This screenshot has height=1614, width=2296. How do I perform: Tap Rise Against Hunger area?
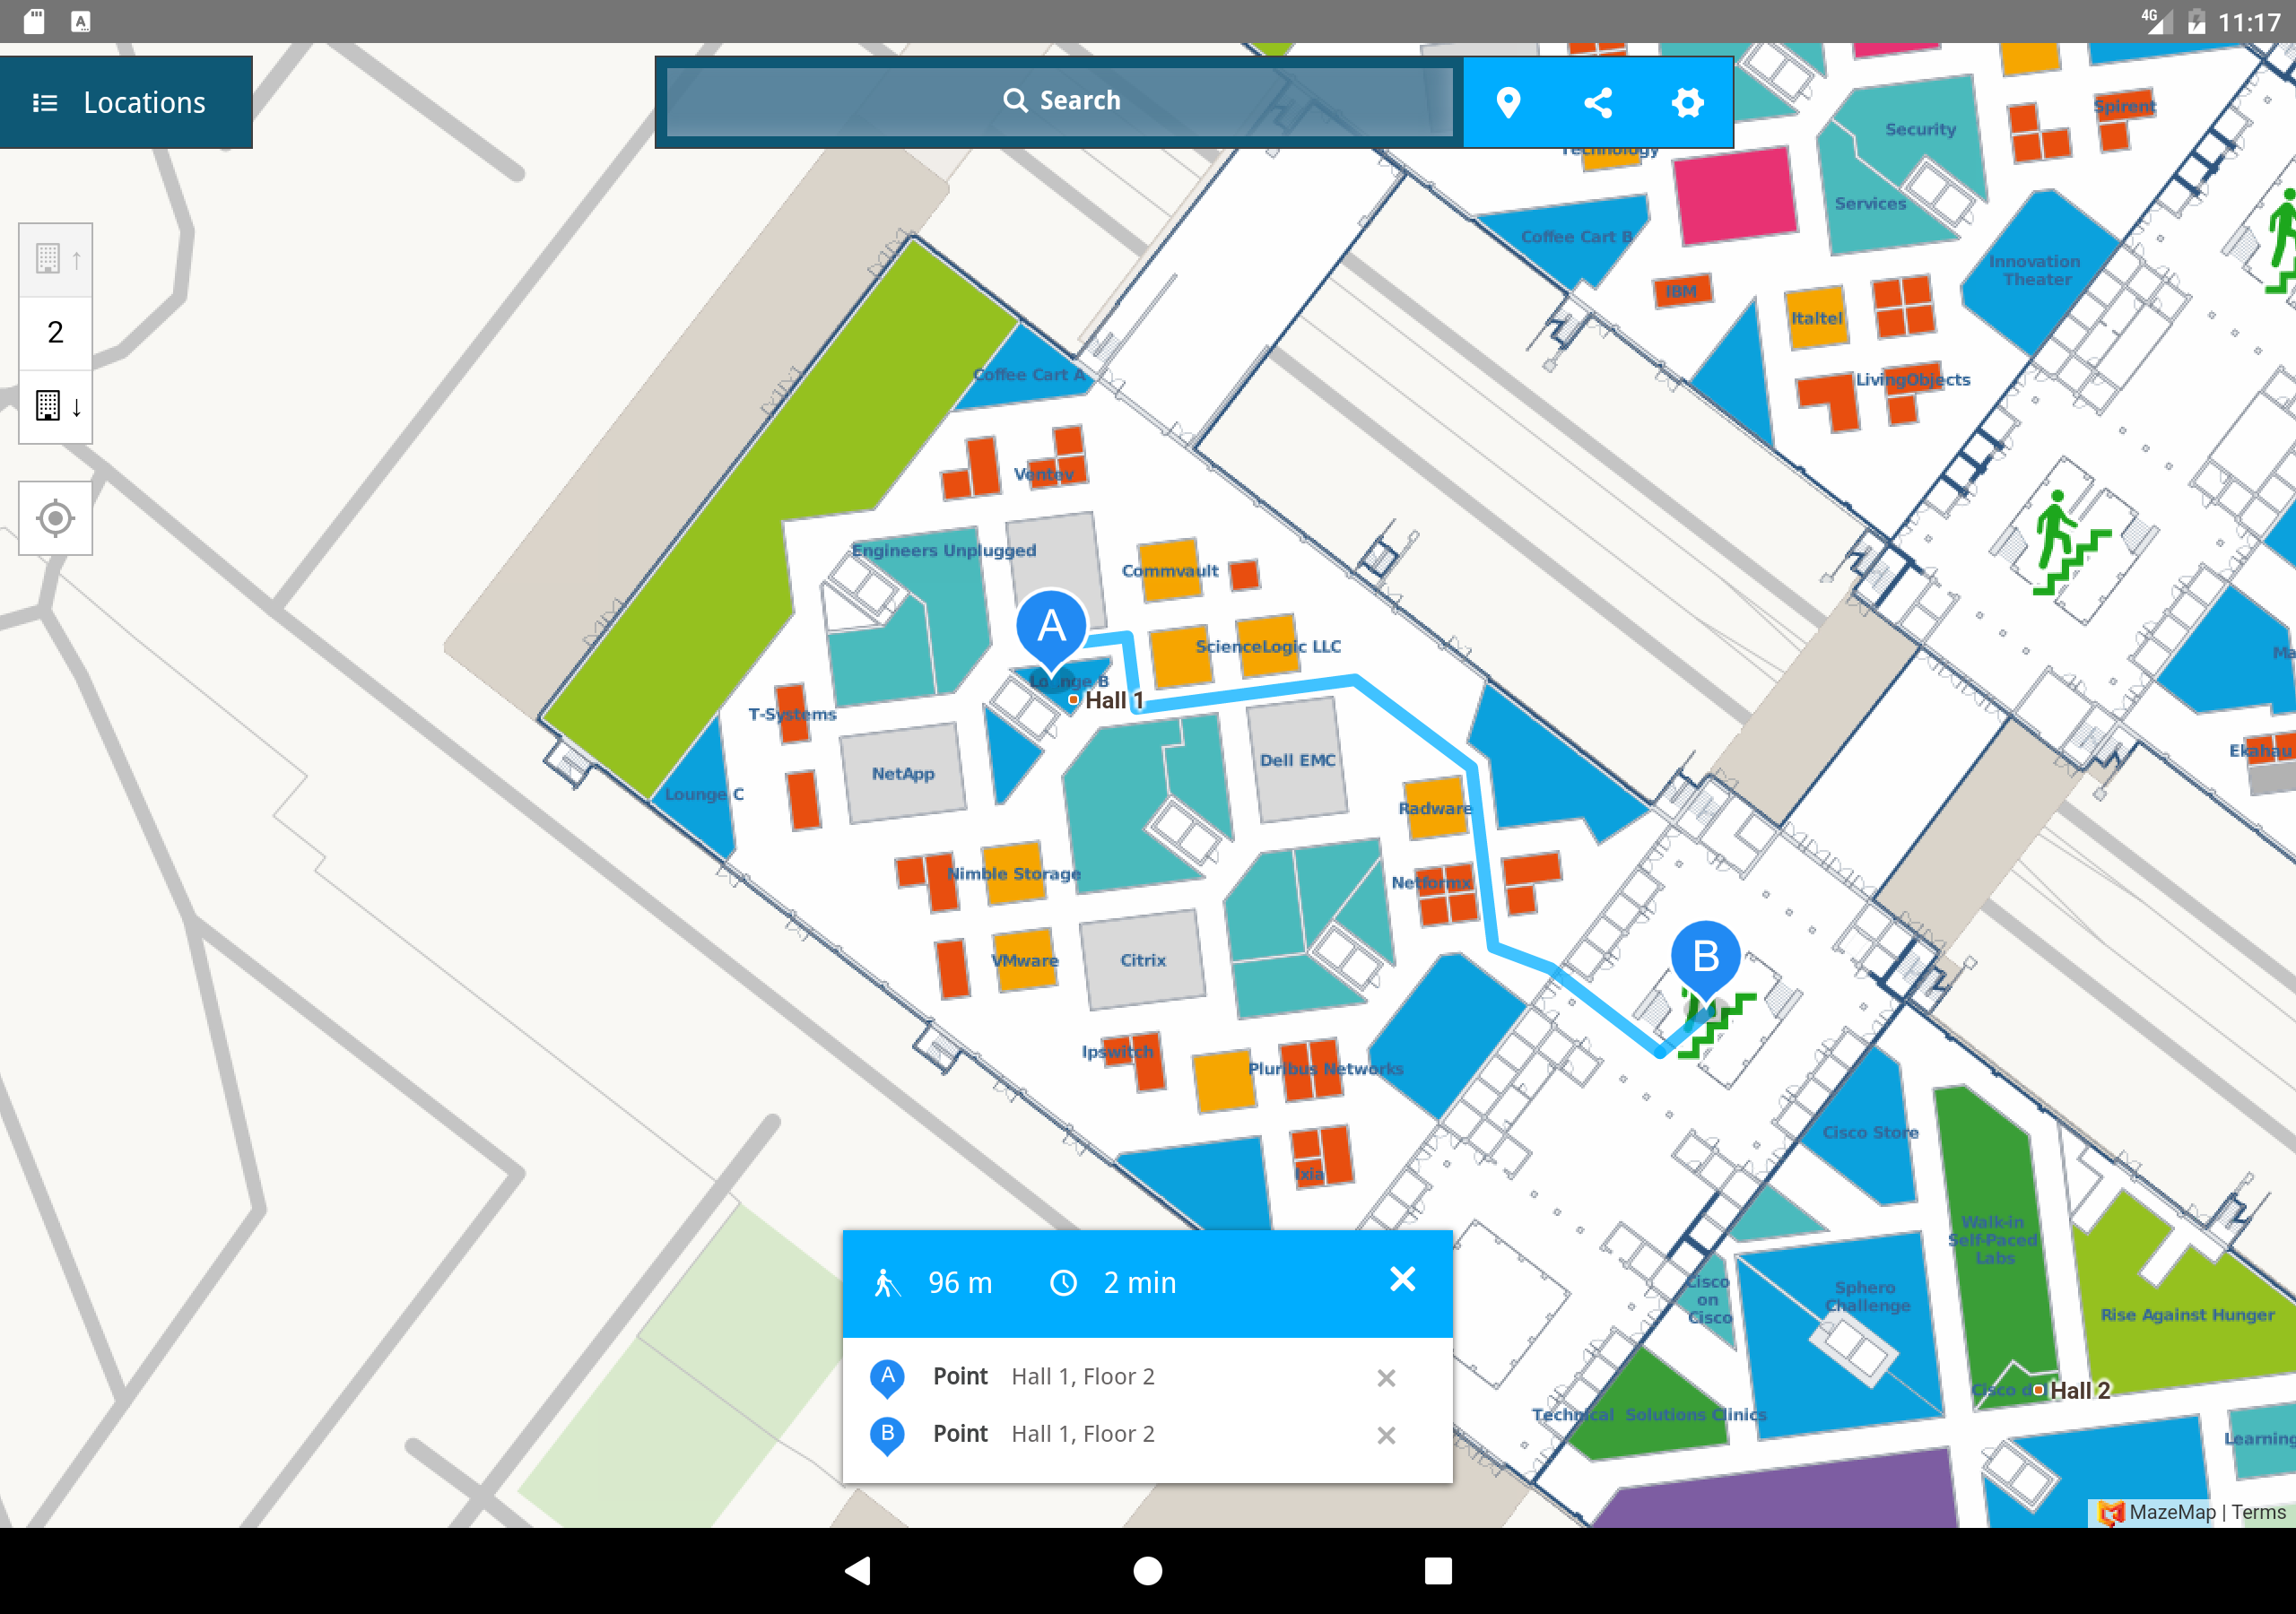[x=2187, y=1314]
